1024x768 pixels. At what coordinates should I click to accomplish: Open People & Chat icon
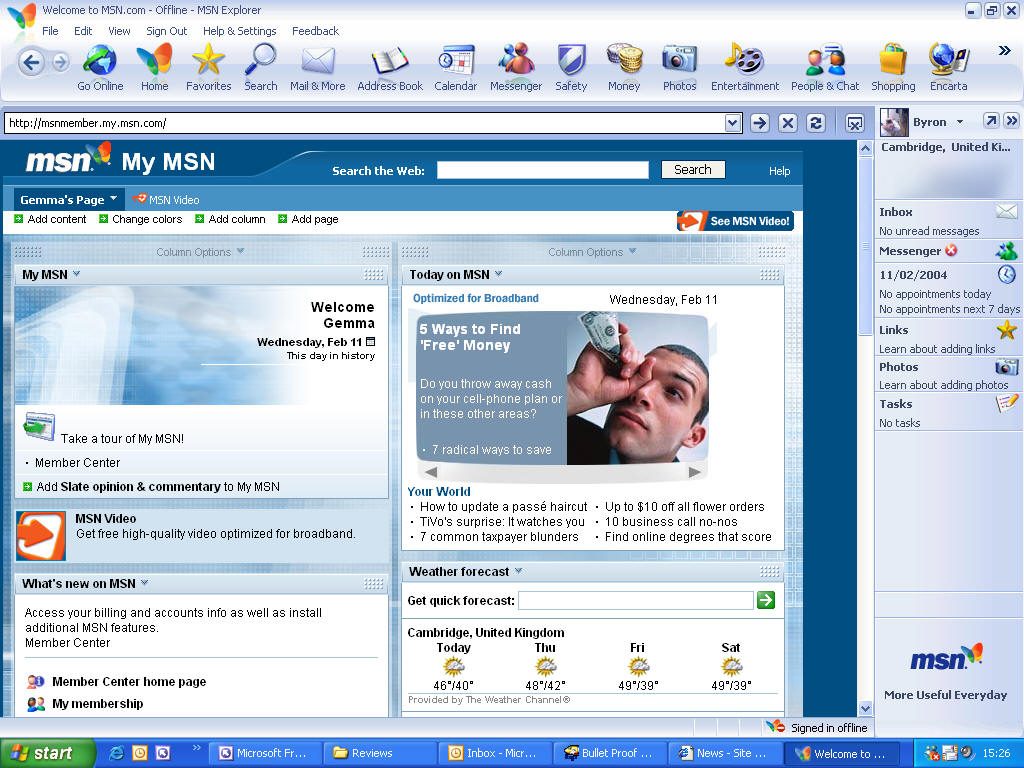(825, 61)
